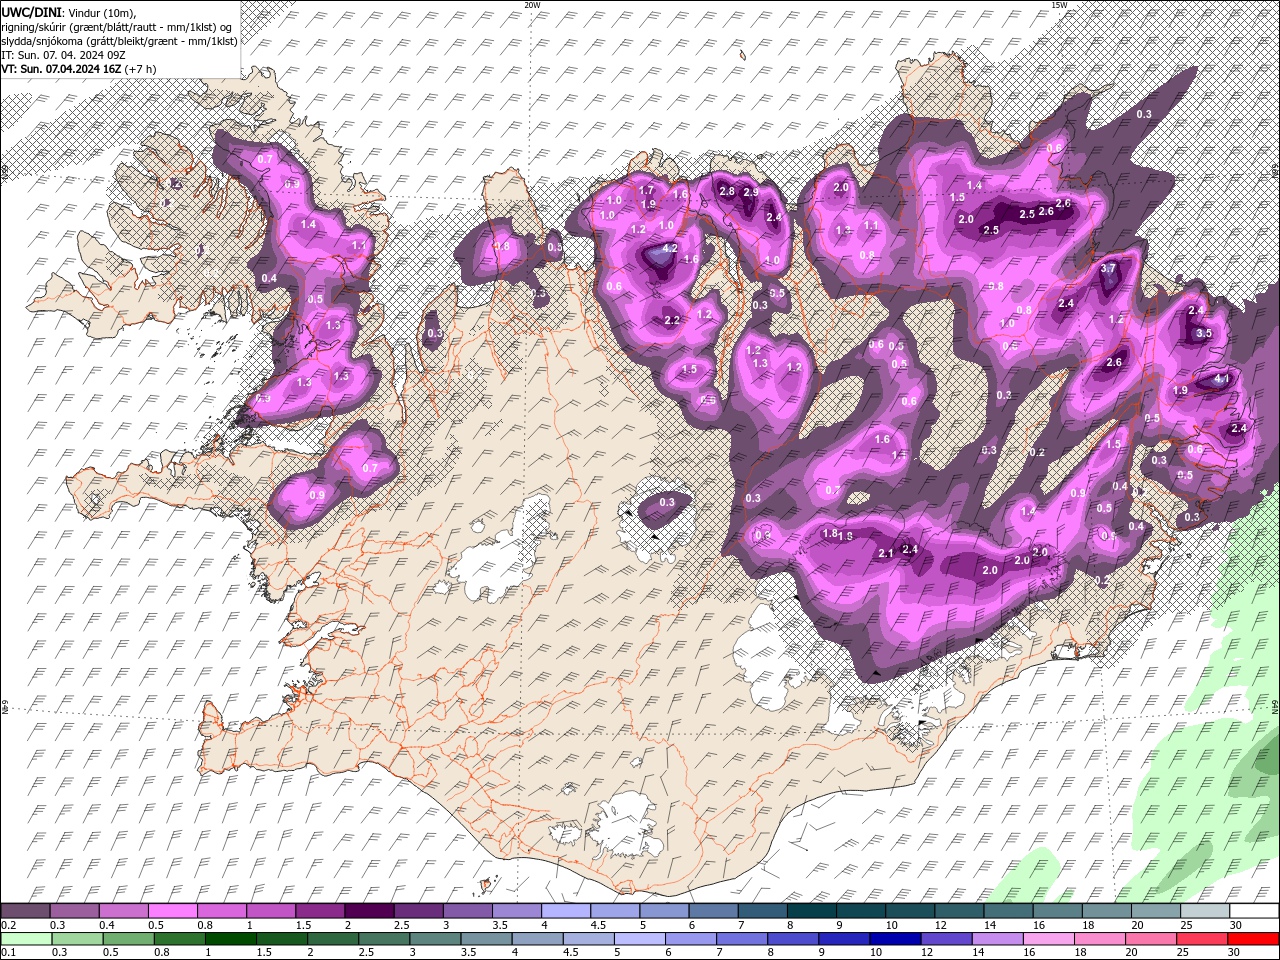Image resolution: width=1280 pixels, height=960 pixels.
Task: Click the 0.2 label in top legend row
Action: pos(8,925)
